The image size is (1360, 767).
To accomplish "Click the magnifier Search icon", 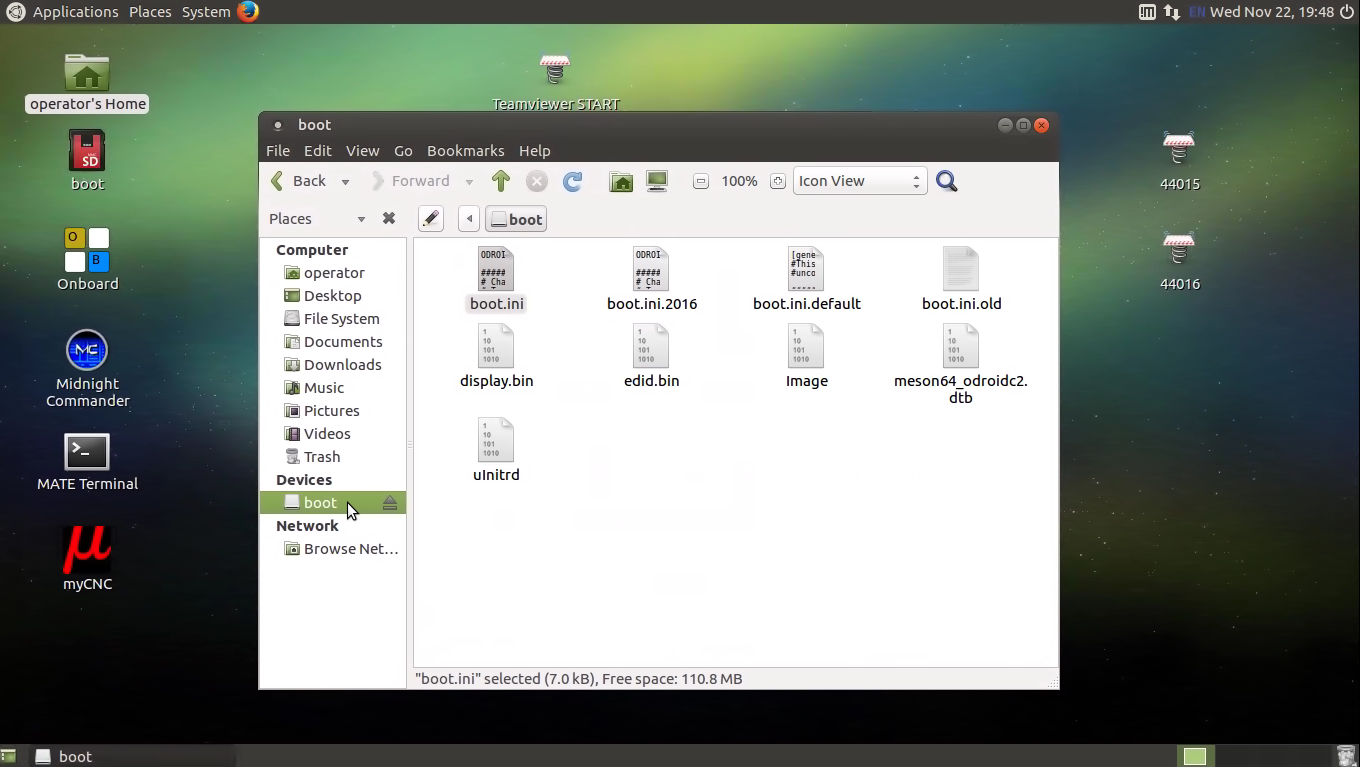I will [x=946, y=181].
